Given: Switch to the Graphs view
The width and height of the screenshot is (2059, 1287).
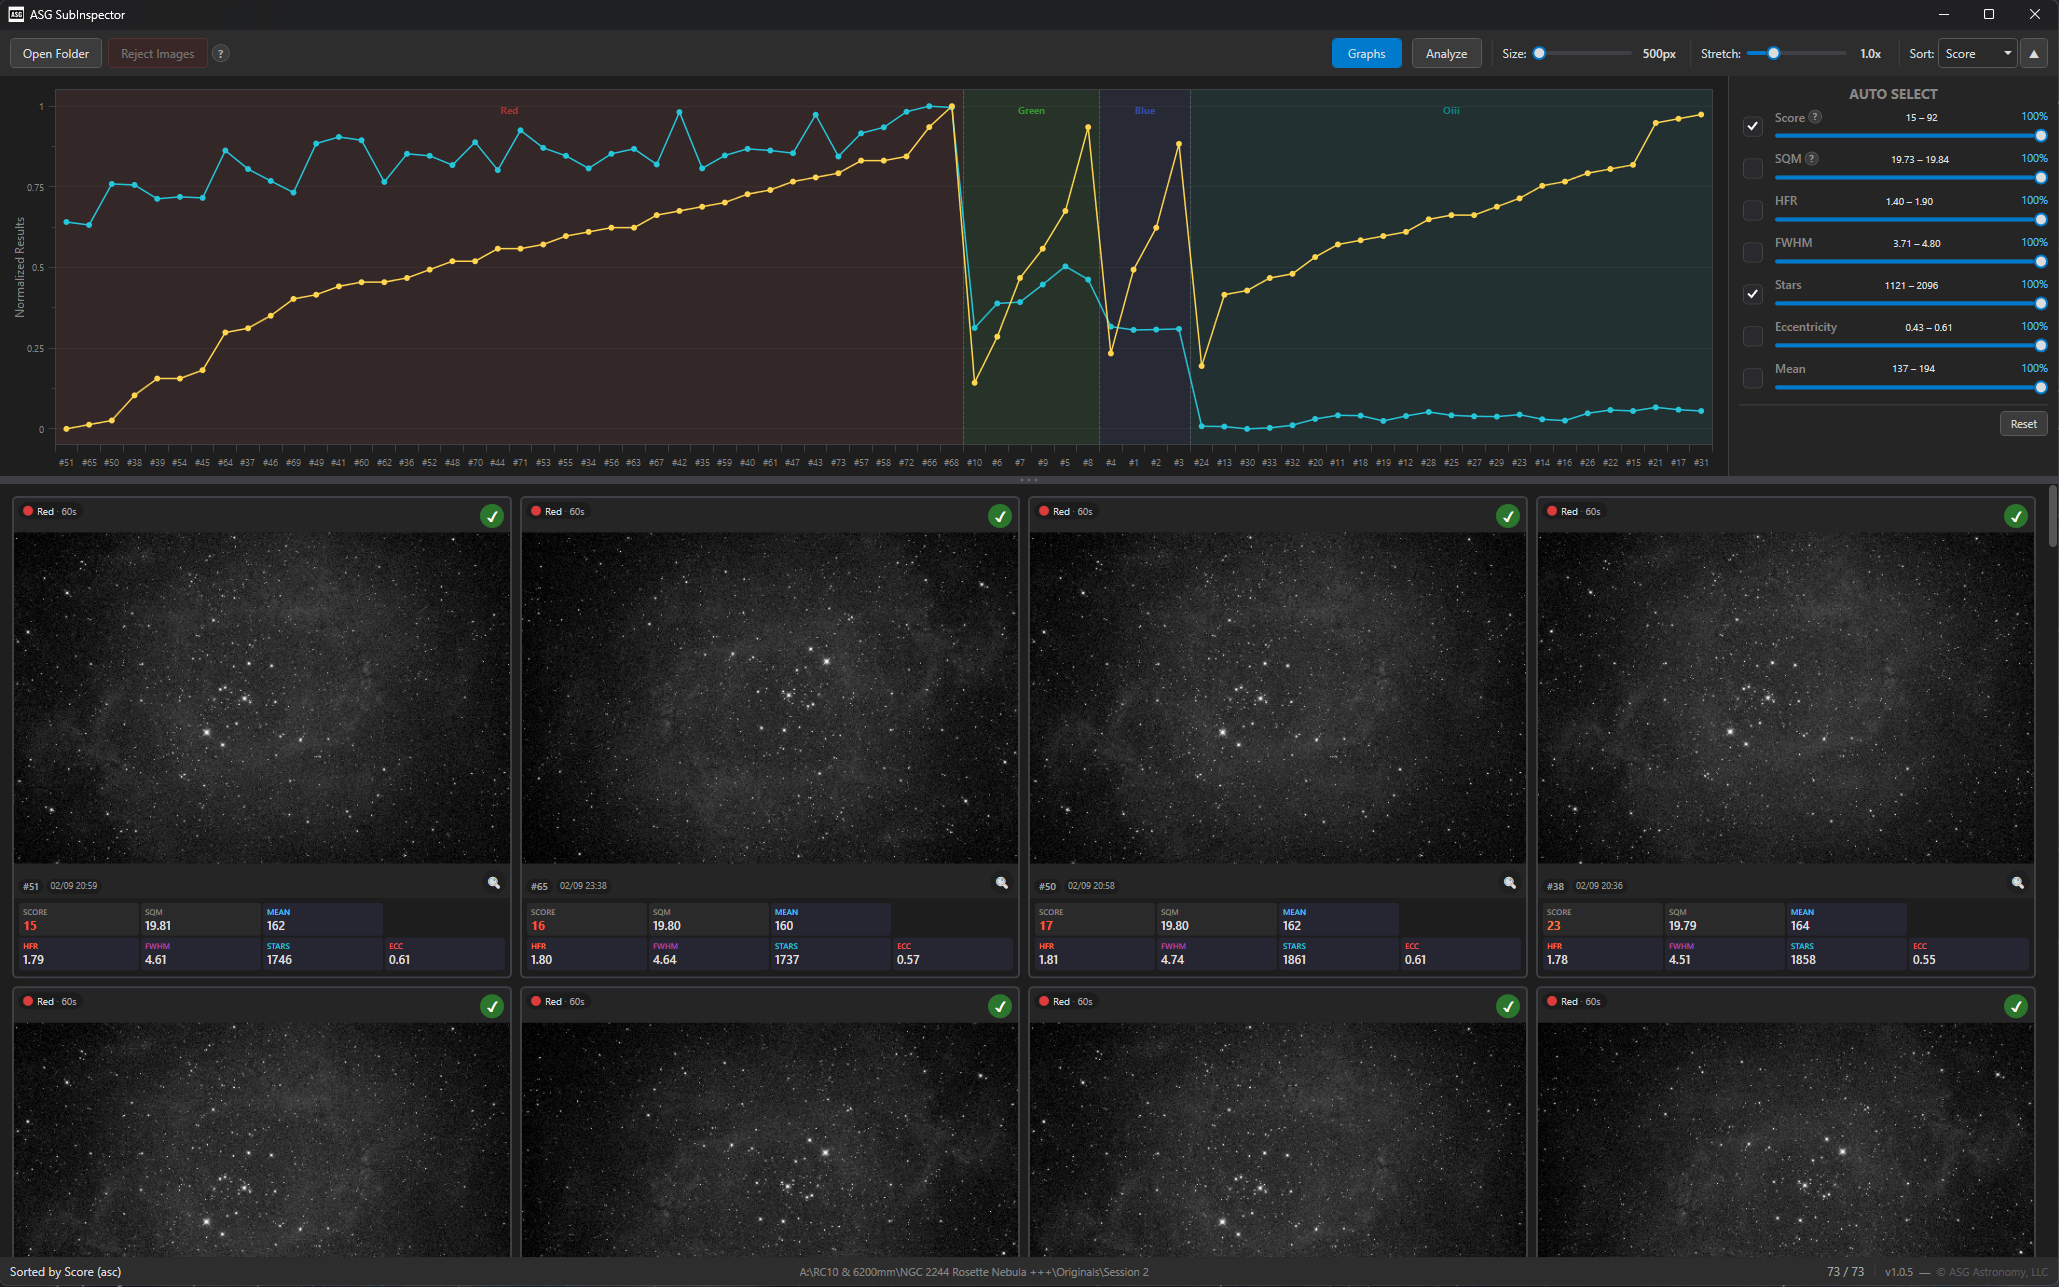Looking at the screenshot, I should (1366, 54).
